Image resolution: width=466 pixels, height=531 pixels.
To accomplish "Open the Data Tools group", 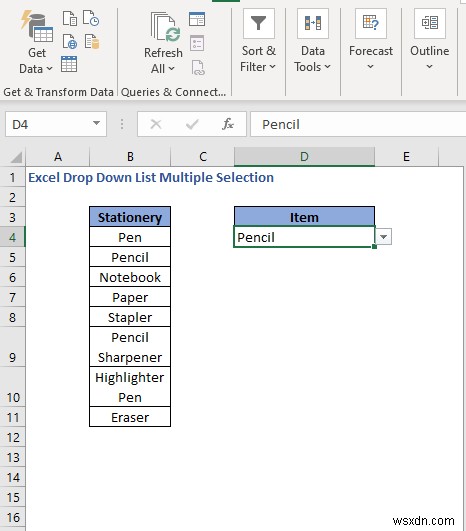I will [x=313, y=42].
